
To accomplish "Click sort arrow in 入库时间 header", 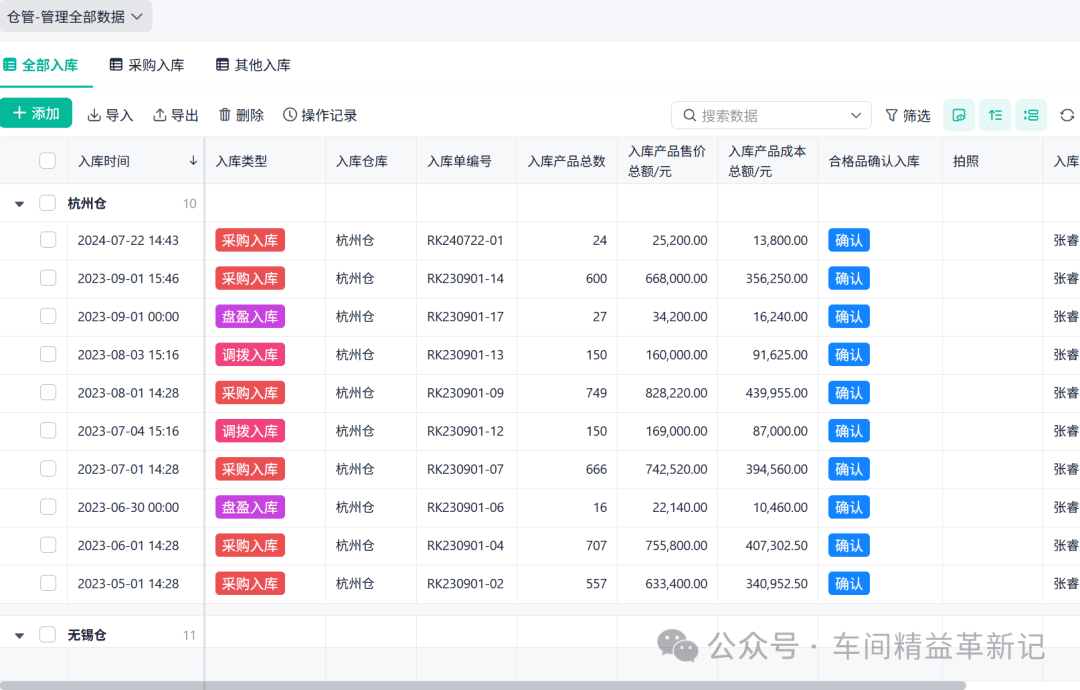I will 194,160.
